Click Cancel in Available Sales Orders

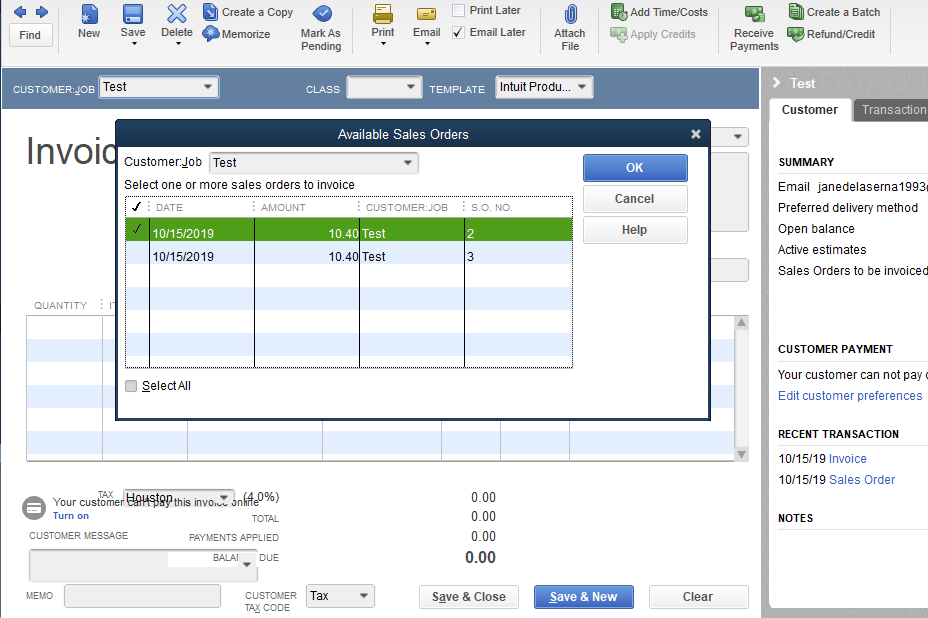[635, 199]
